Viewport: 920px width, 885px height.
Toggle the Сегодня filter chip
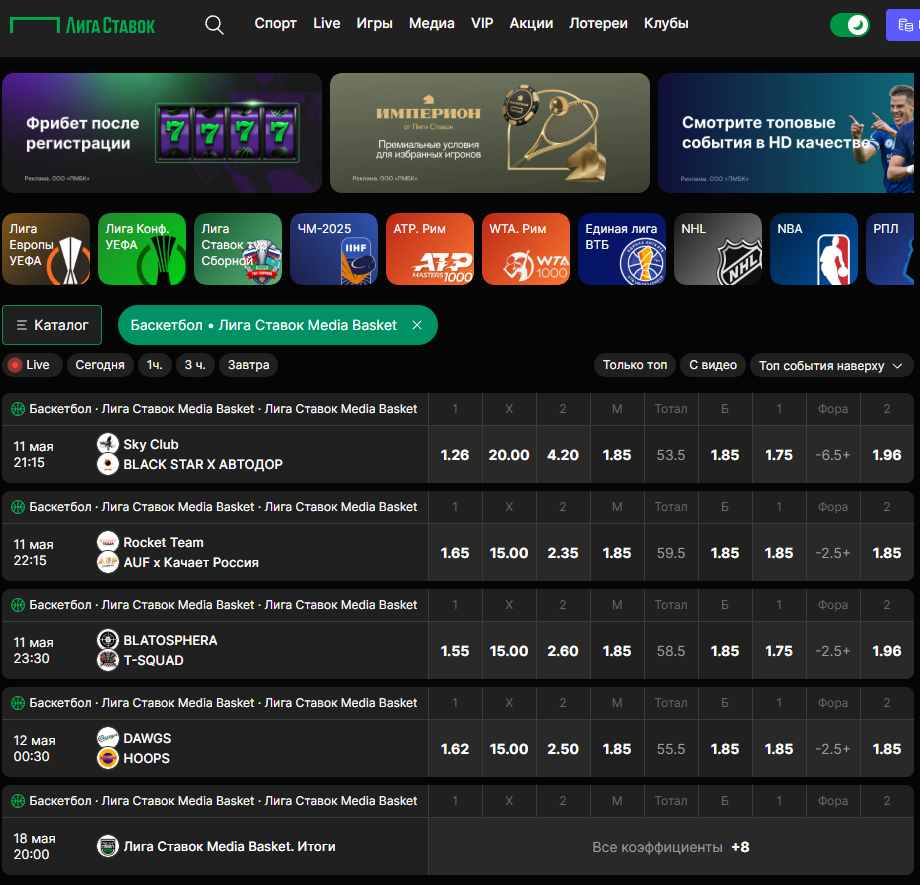tap(100, 365)
